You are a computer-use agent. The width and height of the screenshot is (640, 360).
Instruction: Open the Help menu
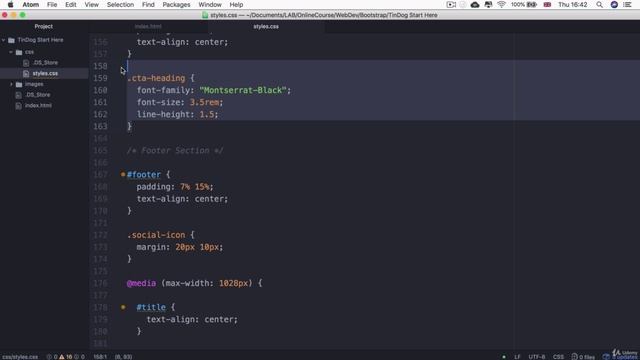(236, 4)
